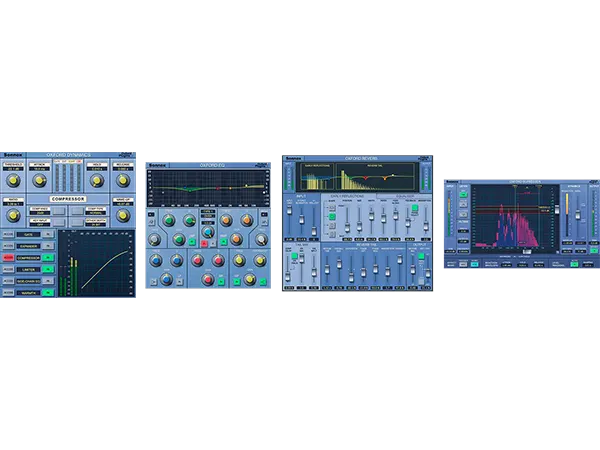
Task: Click the Oxford Reverb tail display
Action: click(375, 177)
